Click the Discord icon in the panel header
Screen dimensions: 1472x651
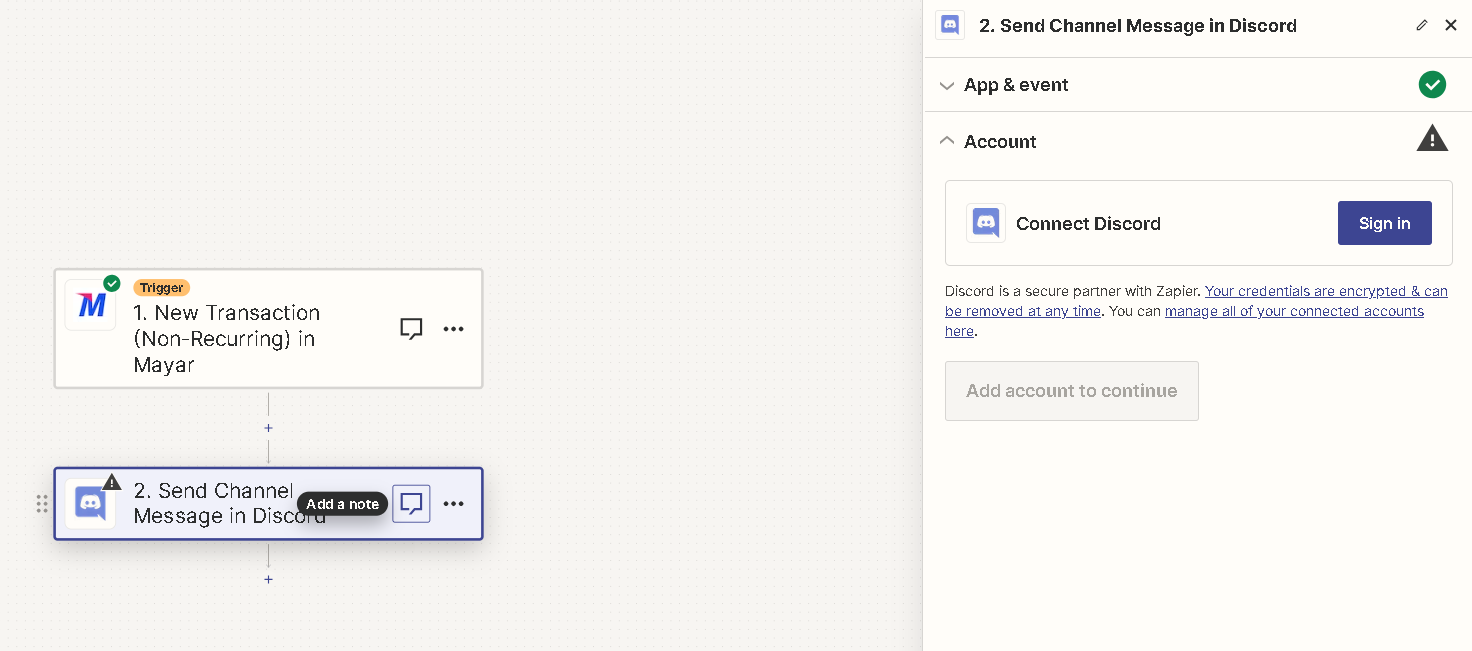(x=950, y=25)
